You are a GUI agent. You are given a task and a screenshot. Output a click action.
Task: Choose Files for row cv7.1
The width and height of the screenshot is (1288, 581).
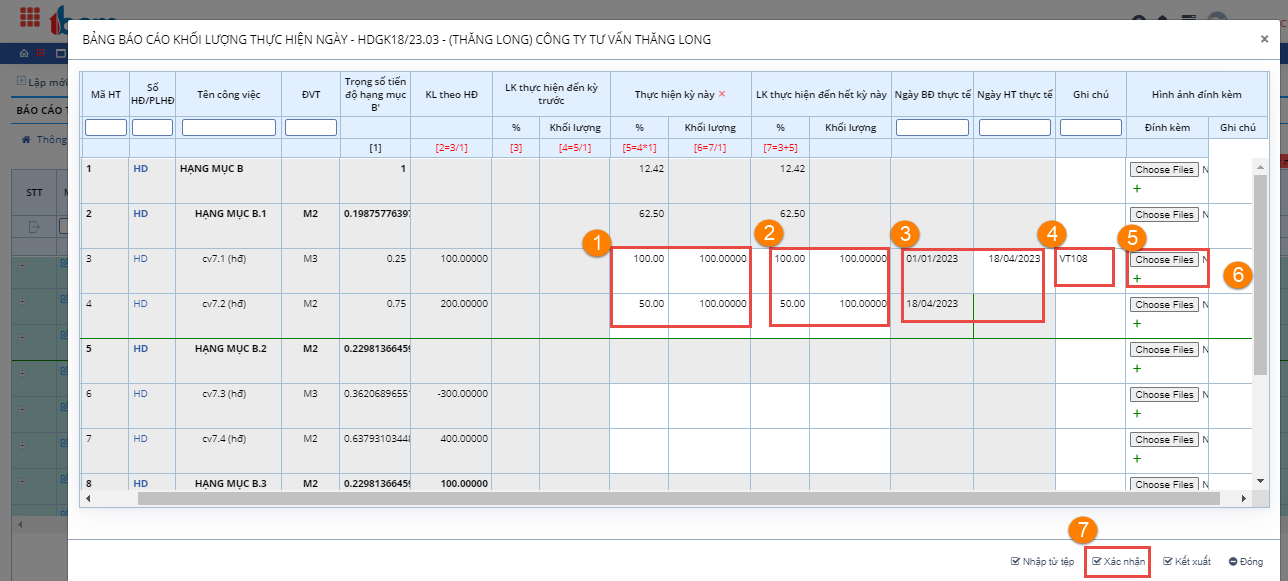[1164, 259]
